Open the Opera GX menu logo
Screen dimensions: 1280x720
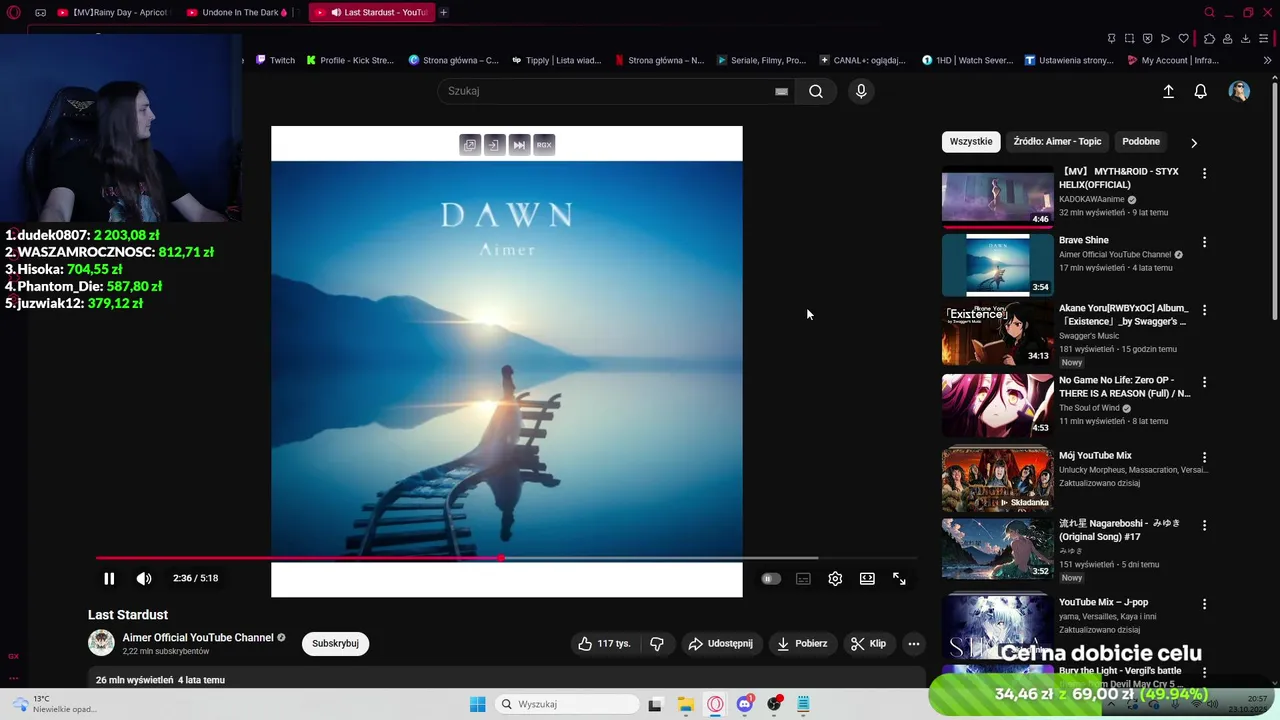point(14,12)
